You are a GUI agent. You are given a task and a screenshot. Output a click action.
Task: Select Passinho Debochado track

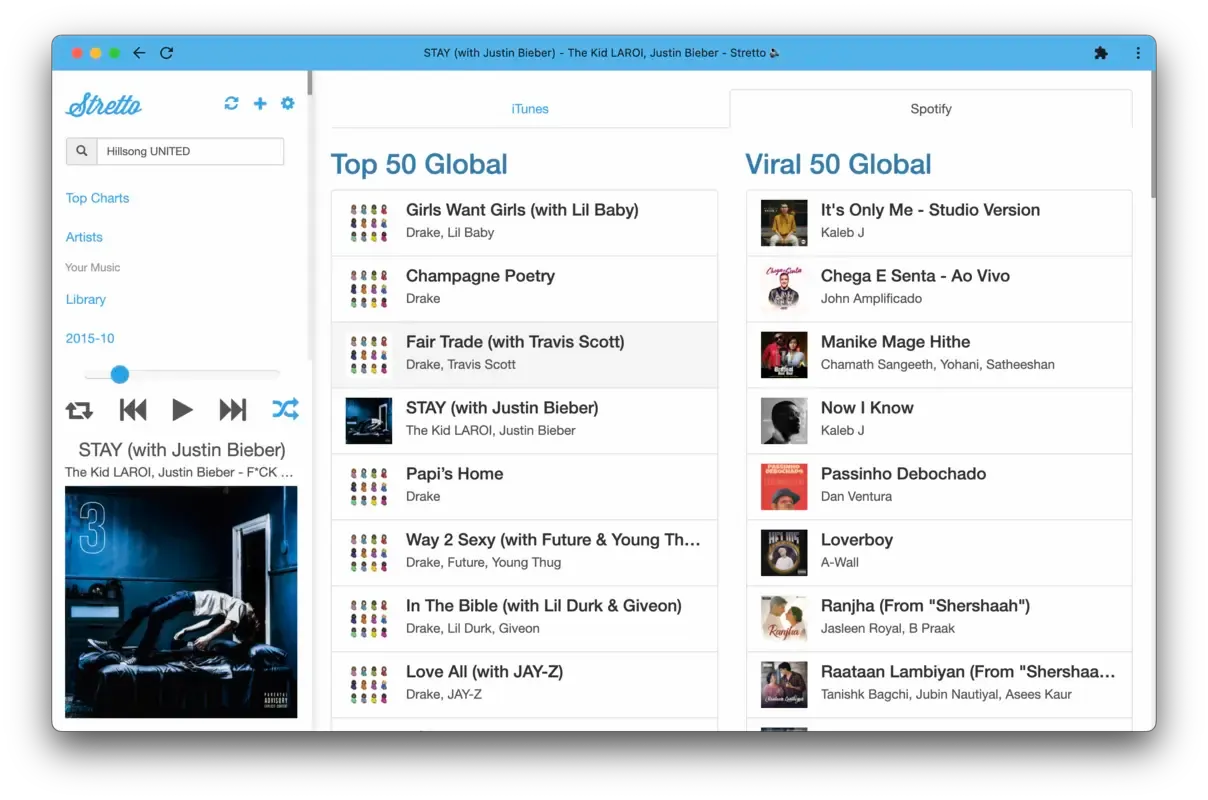pyautogui.click(x=939, y=487)
